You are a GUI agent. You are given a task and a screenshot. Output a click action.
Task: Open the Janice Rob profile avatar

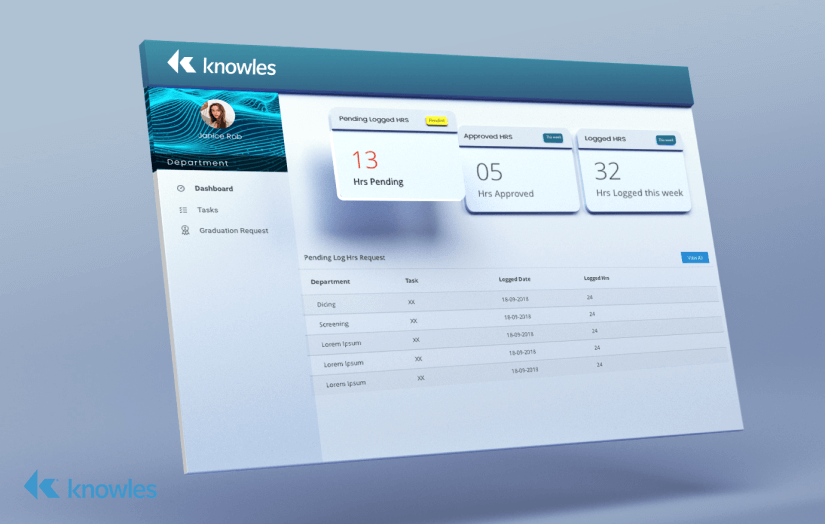point(217,114)
